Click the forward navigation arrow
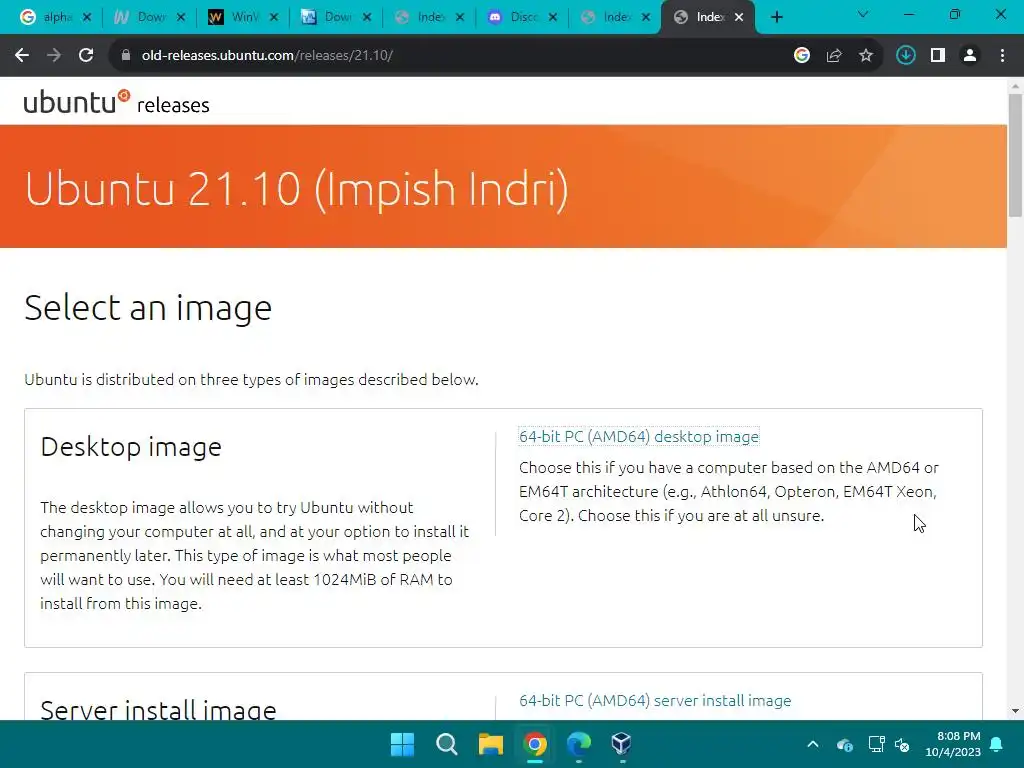This screenshot has width=1024, height=768. click(x=54, y=56)
